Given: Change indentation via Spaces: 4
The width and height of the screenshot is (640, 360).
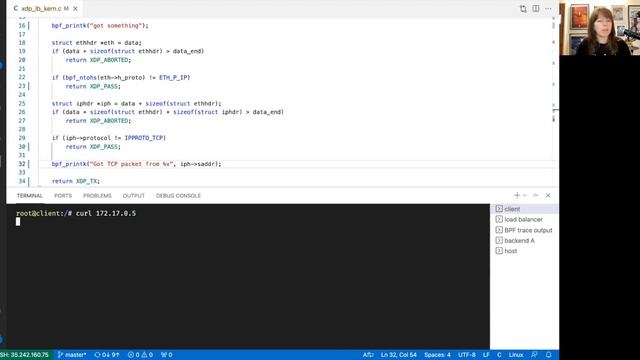Looking at the screenshot, I should pos(438,355).
